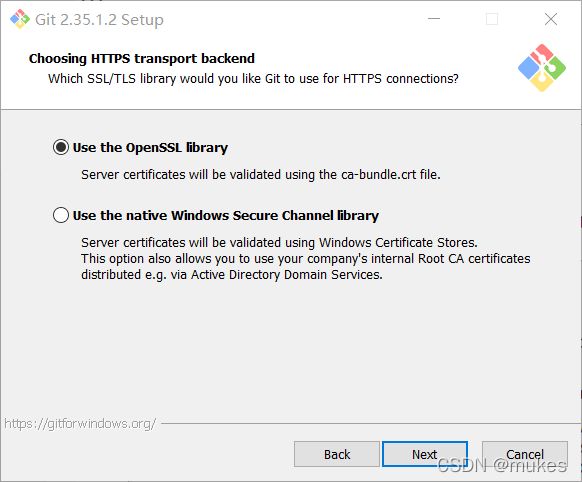
Task: Proceed with the Next button
Action: pyautogui.click(x=425, y=454)
